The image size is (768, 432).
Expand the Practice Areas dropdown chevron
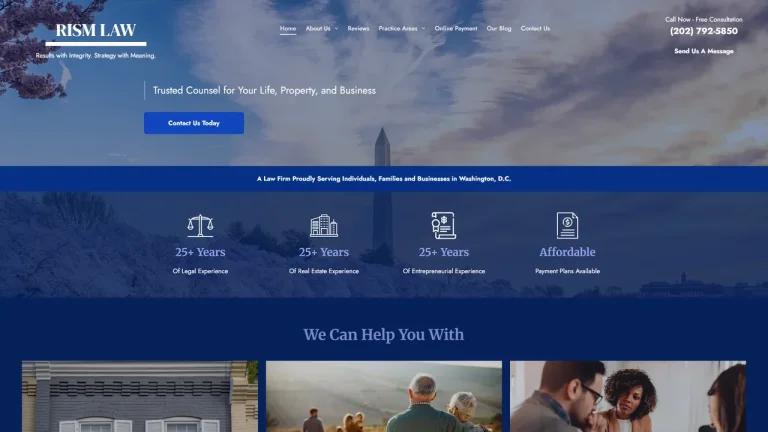pyautogui.click(x=424, y=28)
